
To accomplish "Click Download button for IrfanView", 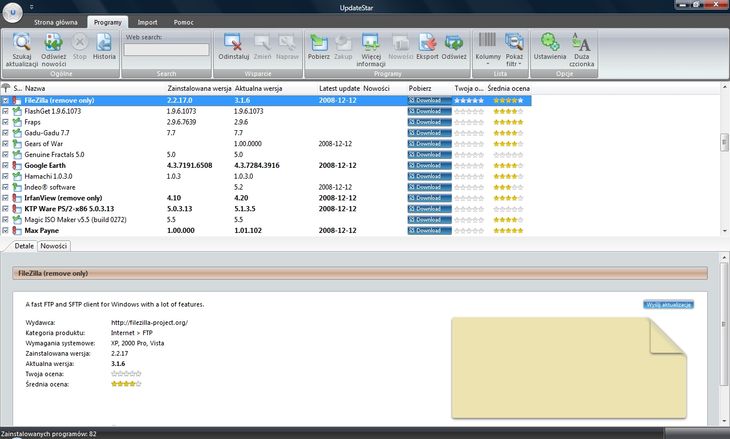I will point(429,198).
